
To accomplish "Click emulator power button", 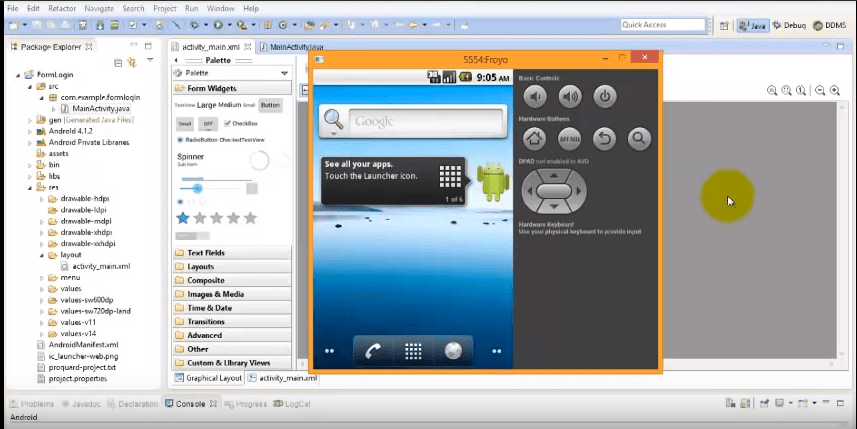I will point(604,97).
